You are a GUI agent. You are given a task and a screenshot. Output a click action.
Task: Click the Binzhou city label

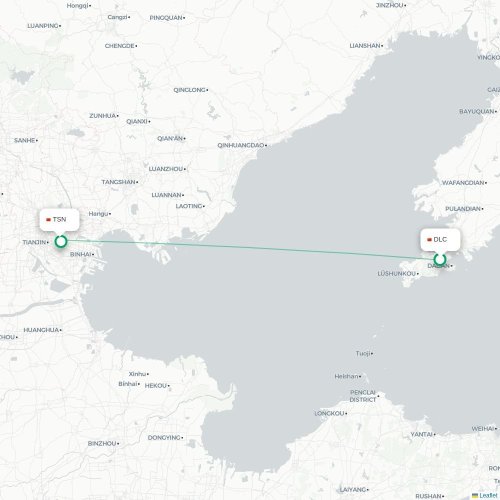pos(102,443)
